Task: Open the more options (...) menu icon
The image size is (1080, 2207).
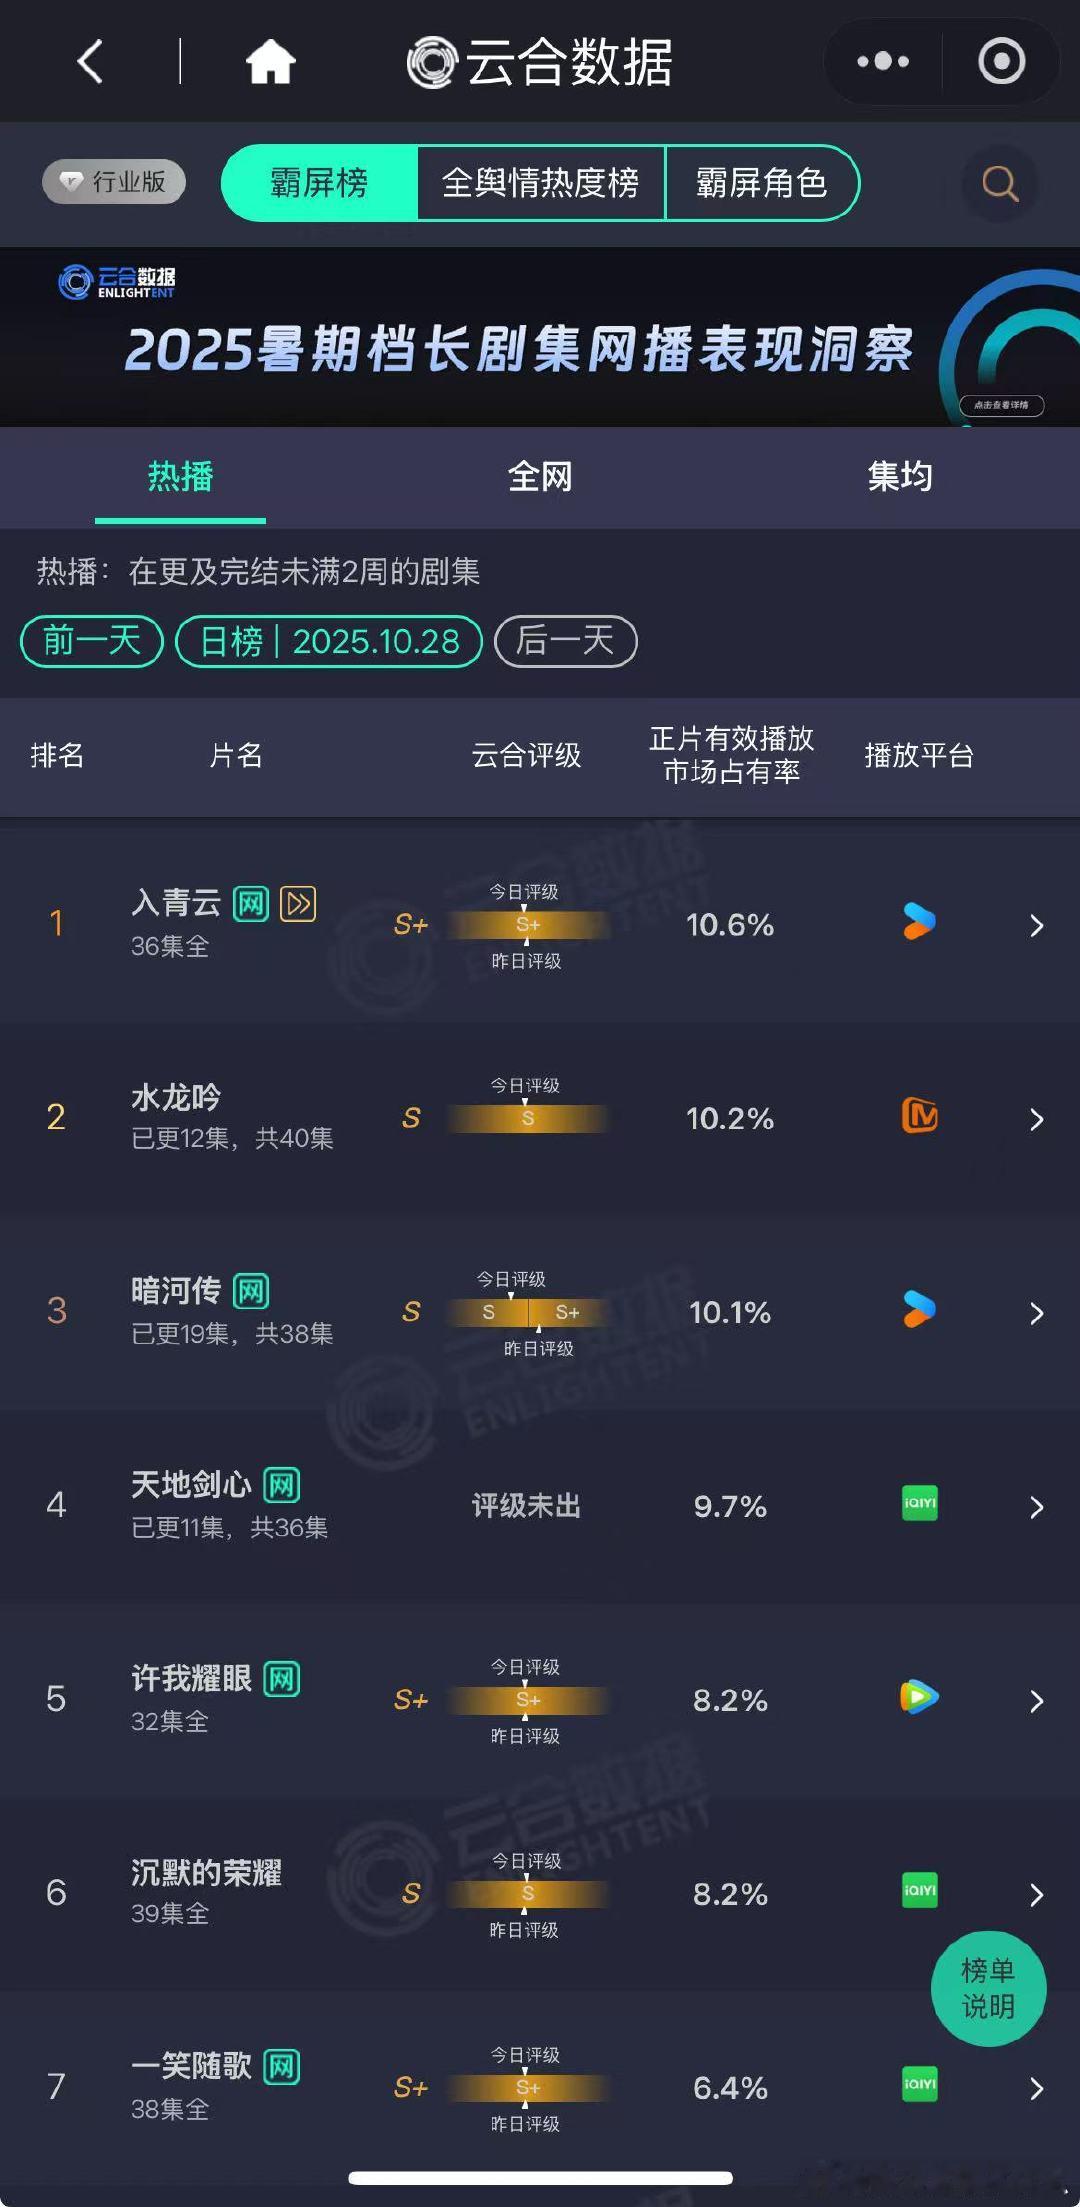Action: point(881,61)
